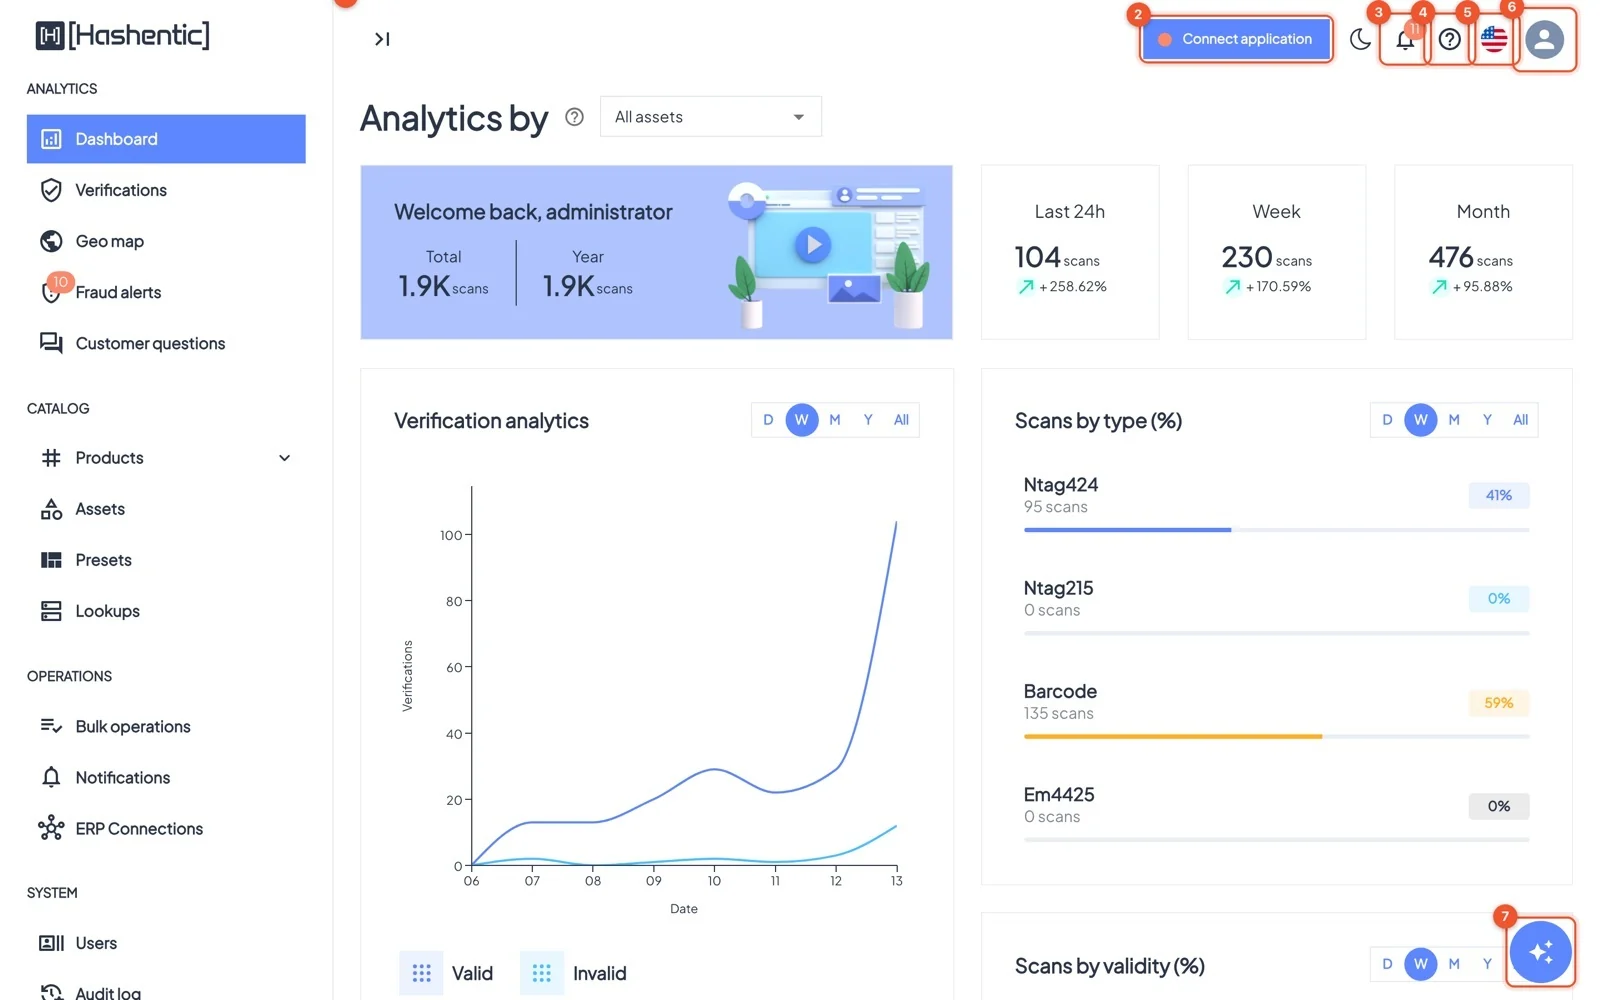Toggle the Invalid legend series
Screen dimensions: 1600x1000
pyautogui.click(x=574, y=973)
